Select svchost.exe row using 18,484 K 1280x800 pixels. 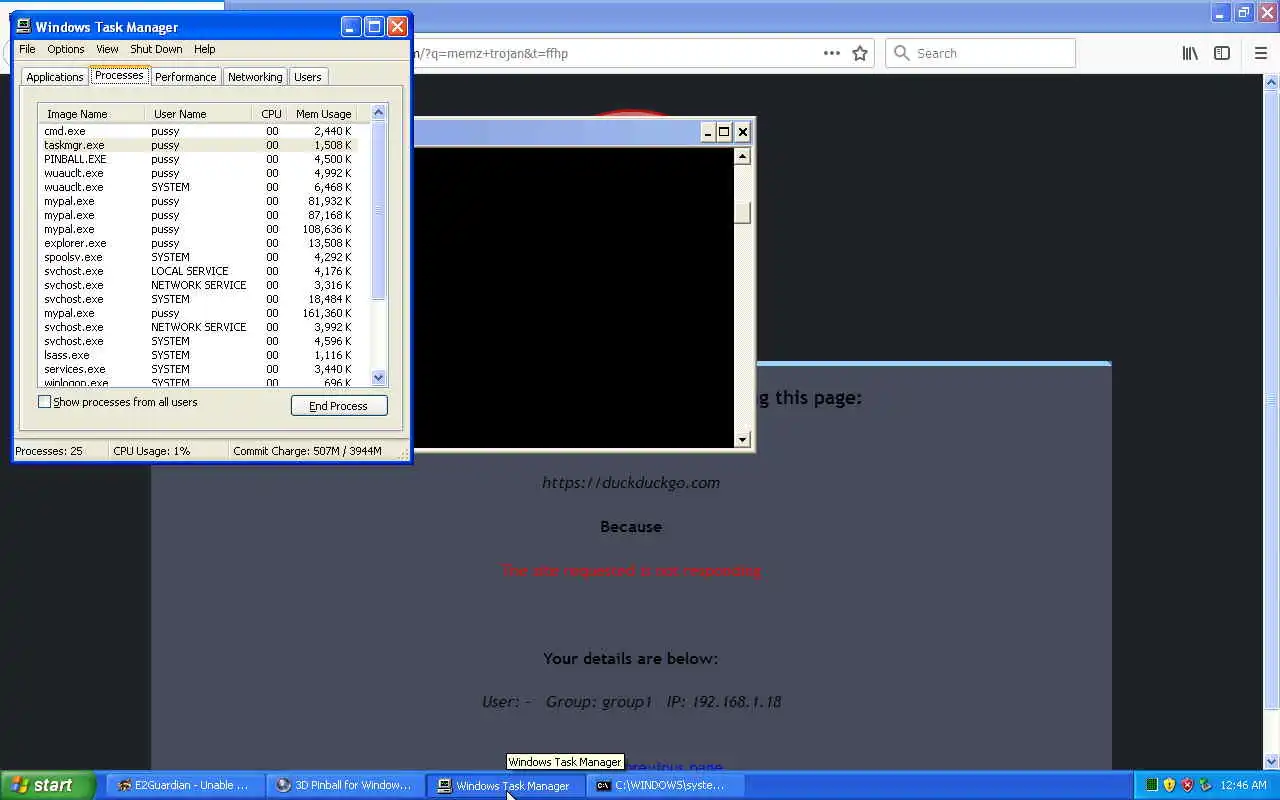[198, 299]
